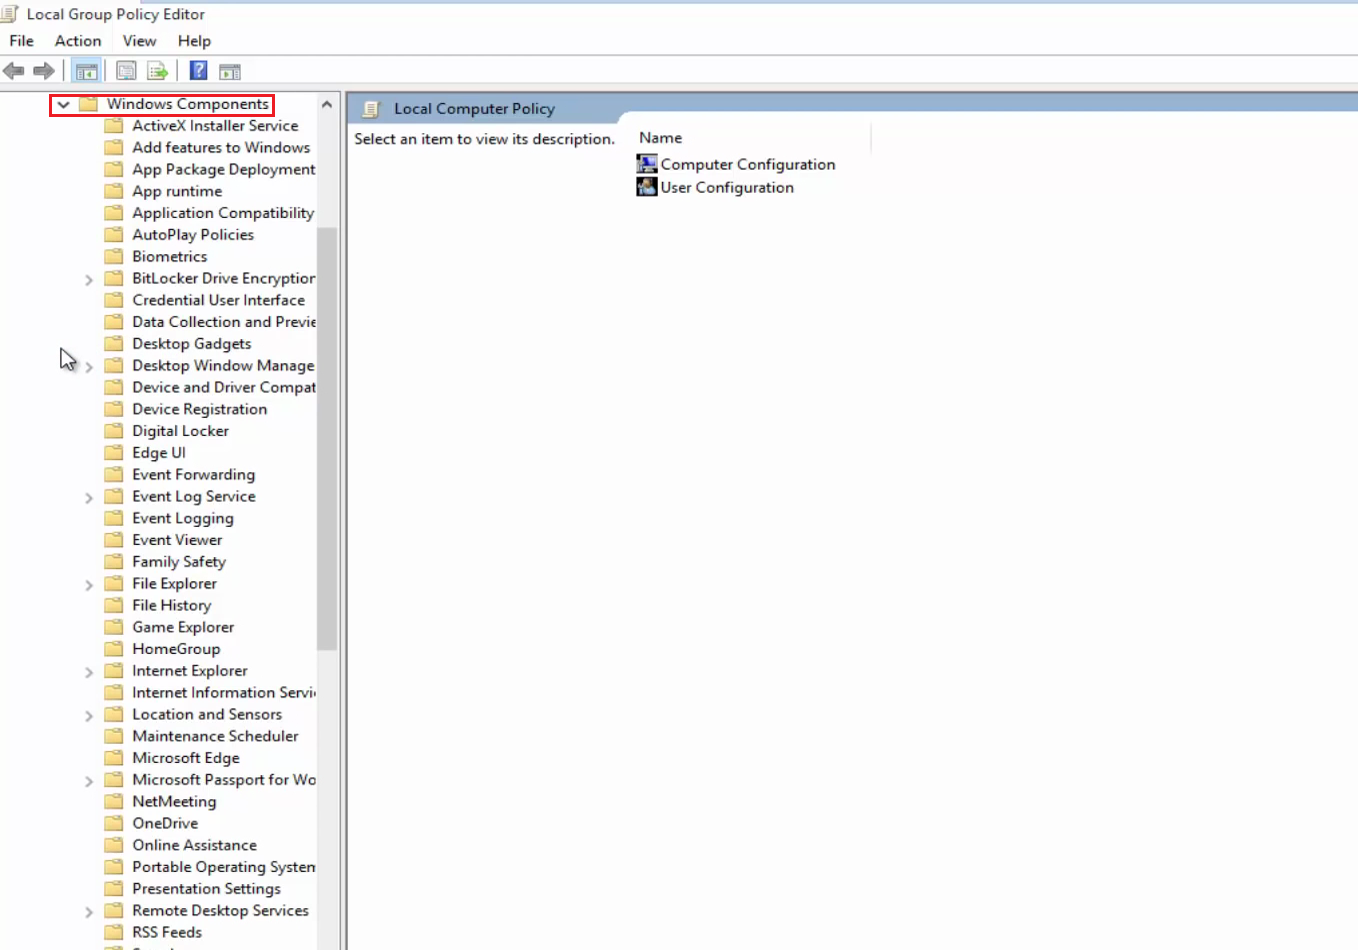This screenshot has width=1358, height=950.
Task: Open the blue Help question-mark icon
Action: 199,71
